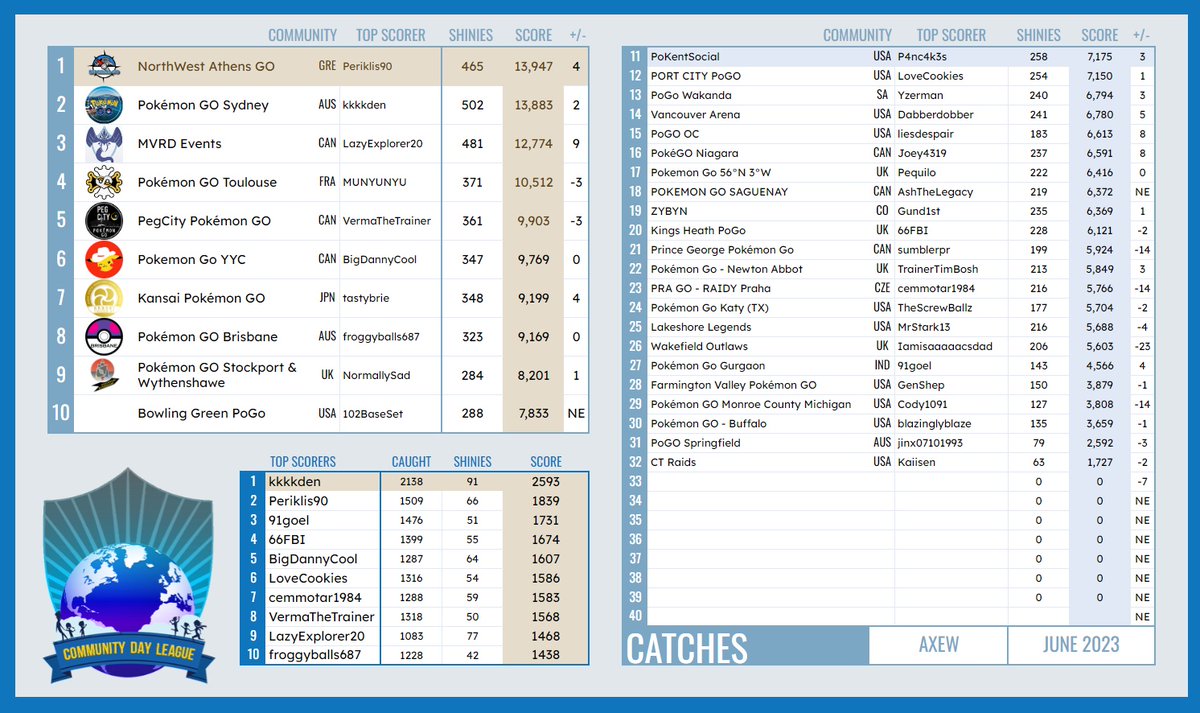Click froggyballs687 in top scorers list
This screenshot has width=1200, height=713.
[x=316, y=655]
